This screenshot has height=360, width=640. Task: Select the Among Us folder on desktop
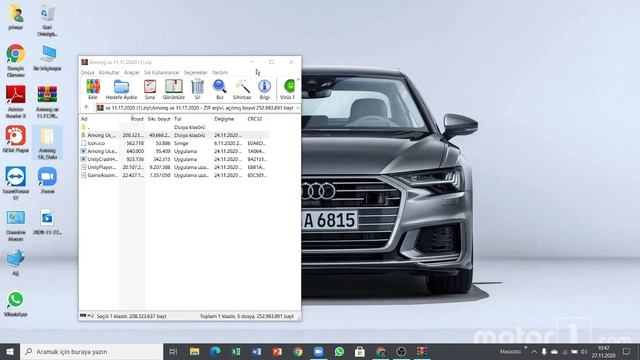(x=47, y=142)
